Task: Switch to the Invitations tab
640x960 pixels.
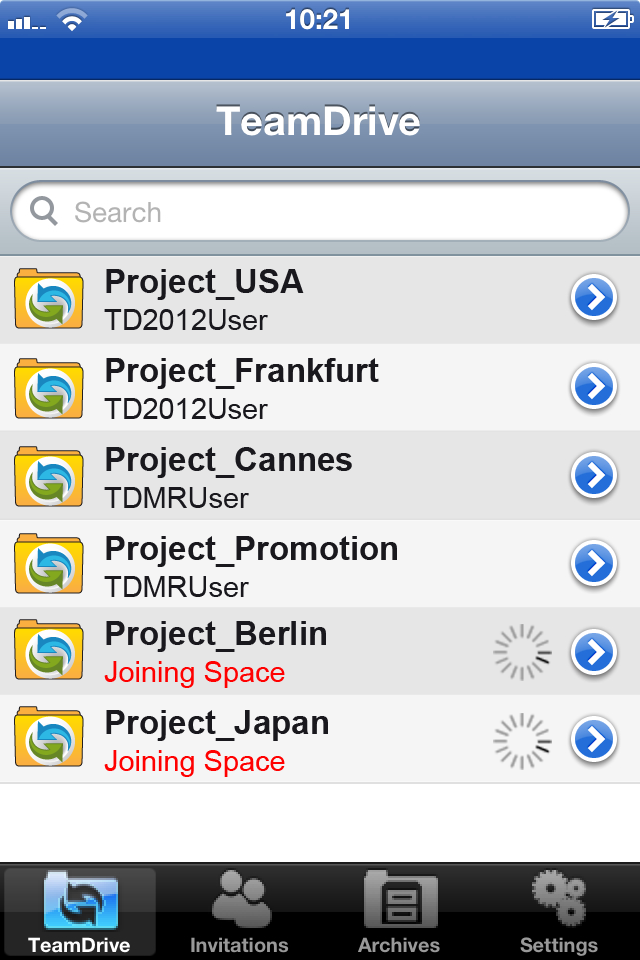Action: click(239, 912)
